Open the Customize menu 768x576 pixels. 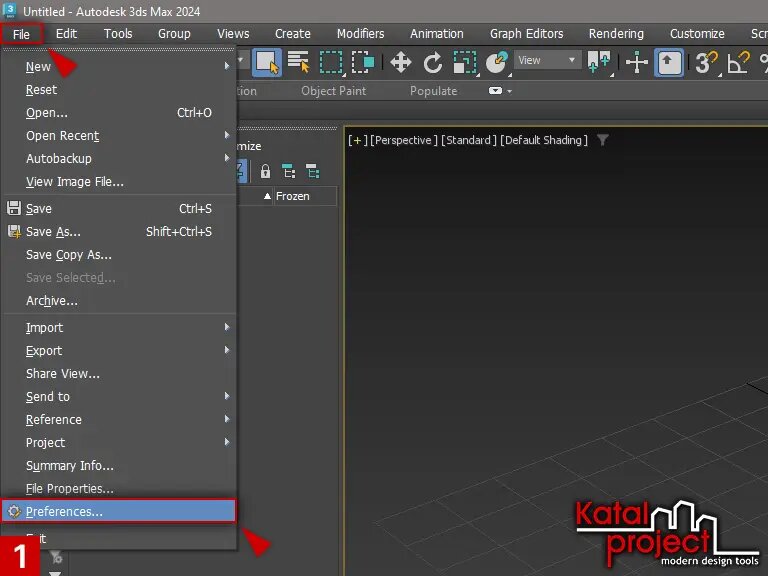(x=697, y=33)
